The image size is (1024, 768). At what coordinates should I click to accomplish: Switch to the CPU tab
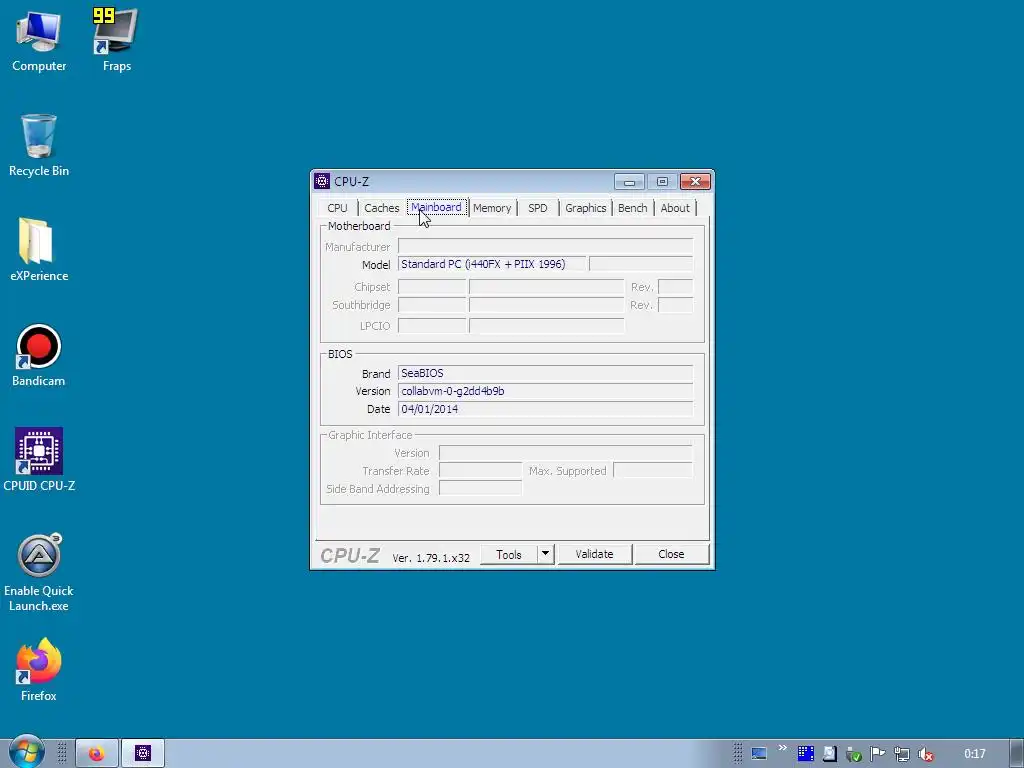pos(337,208)
